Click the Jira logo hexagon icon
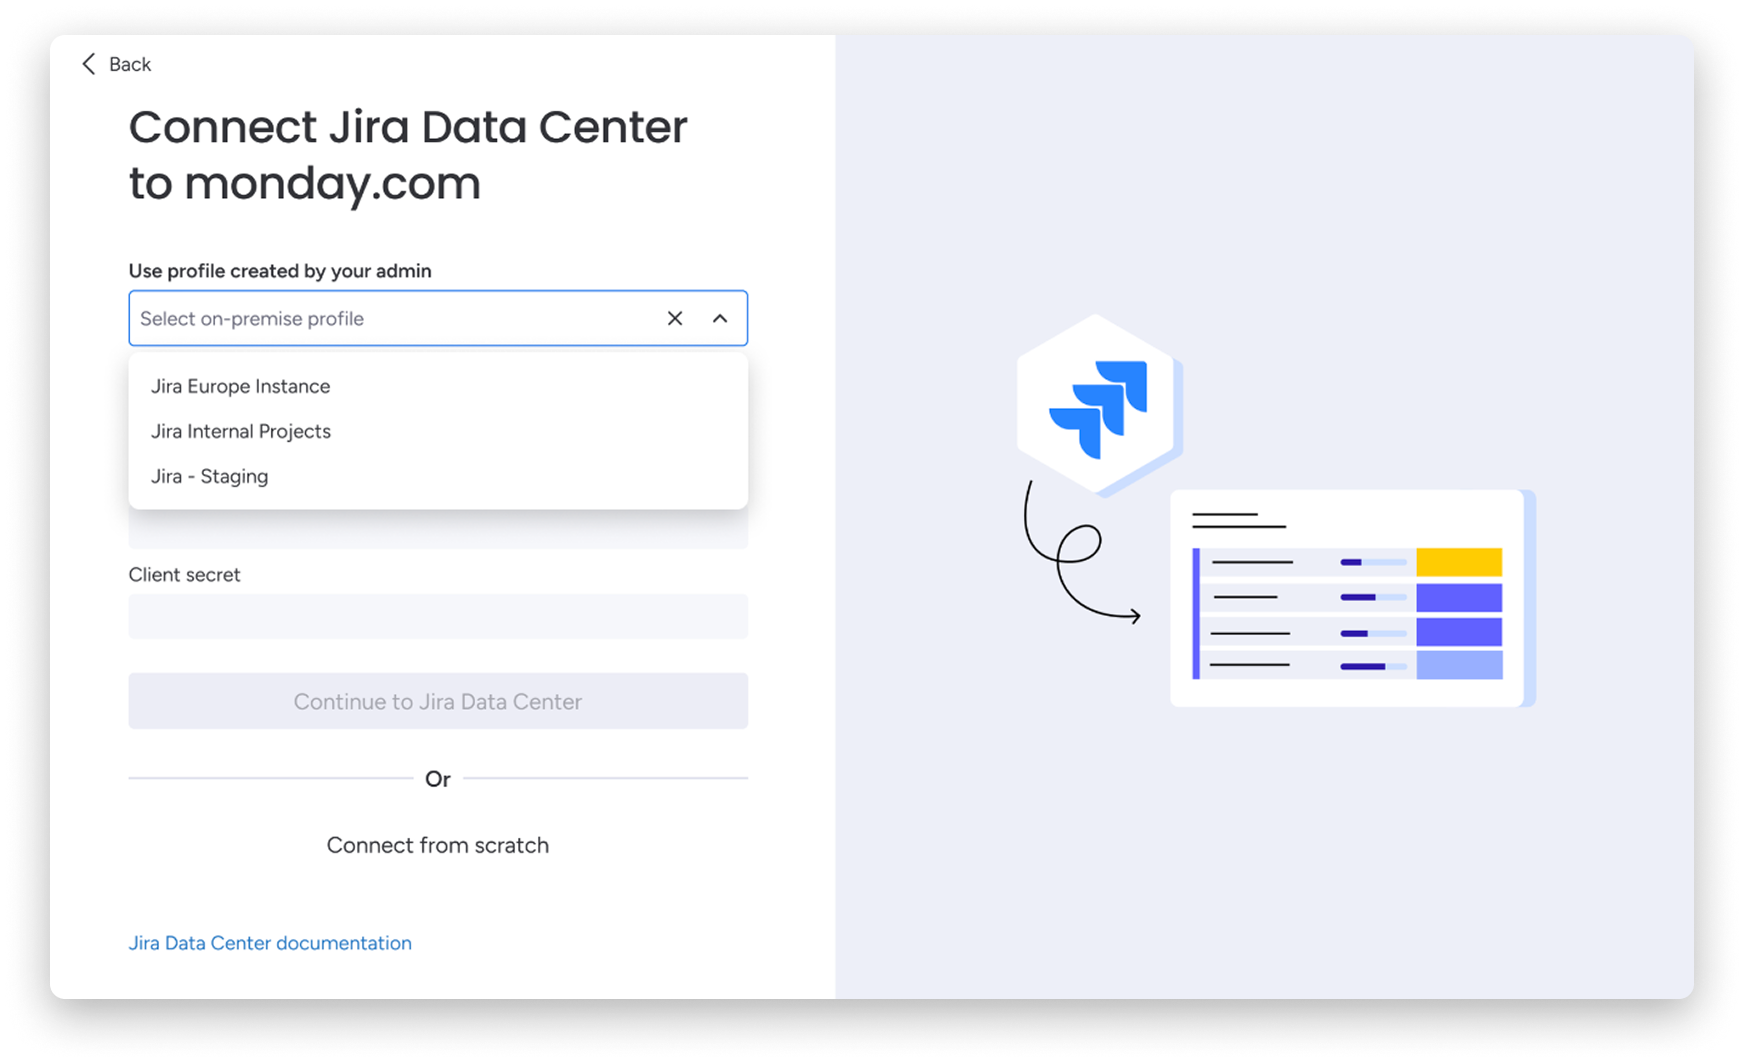Viewport: 1744px width, 1057px height. coord(1098,406)
